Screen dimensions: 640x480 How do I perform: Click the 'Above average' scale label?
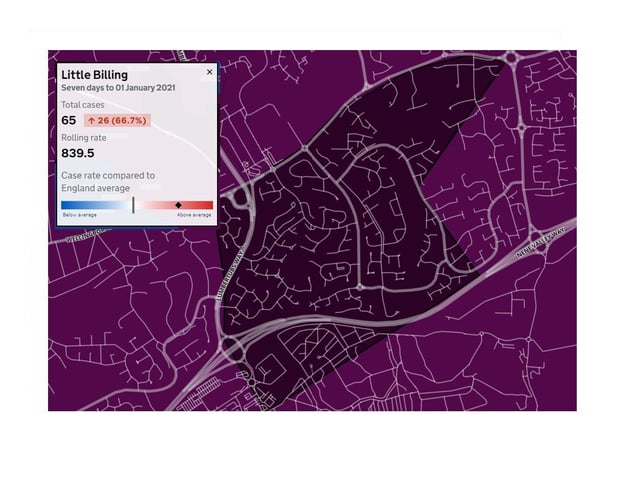194,215
